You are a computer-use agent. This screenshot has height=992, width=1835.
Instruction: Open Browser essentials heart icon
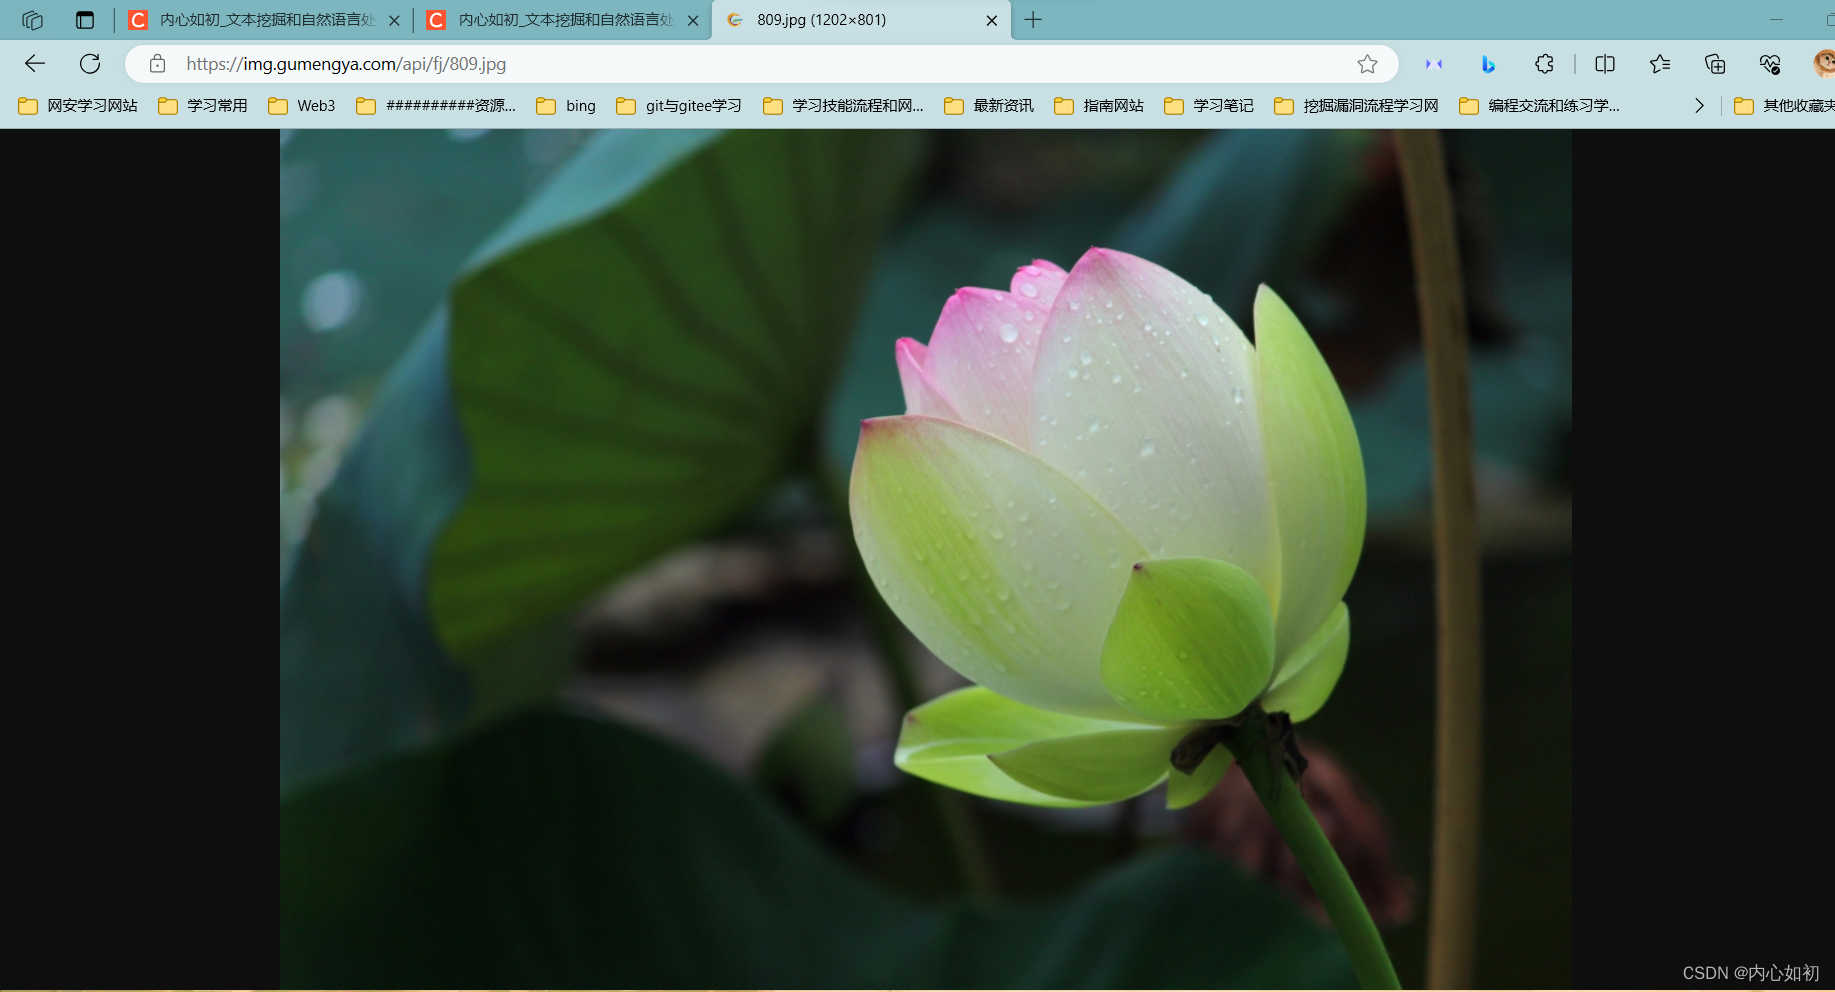coord(1770,64)
